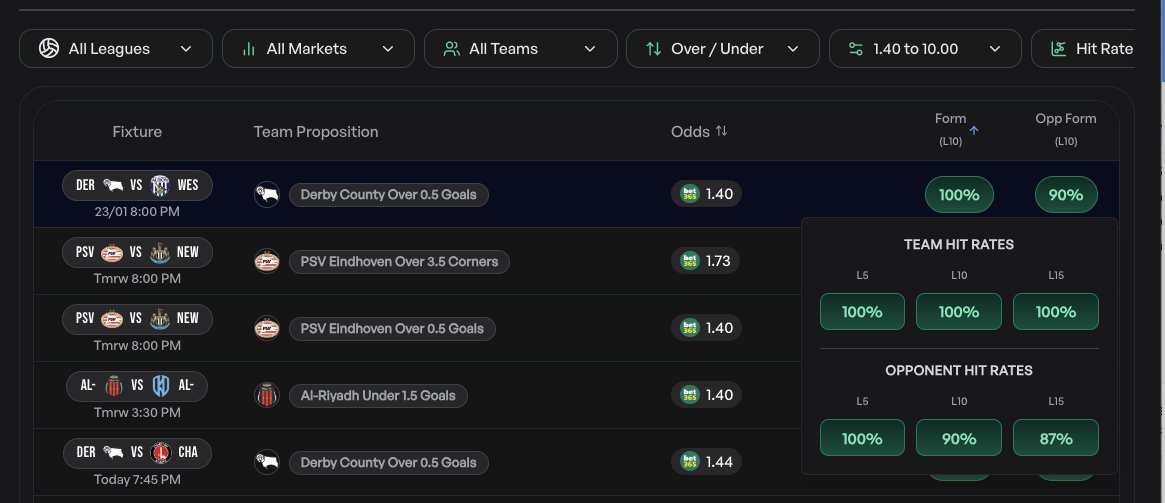Open the DER vs WES fixture pill
This screenshot has width=1165, height=503.
click(137, 185)
